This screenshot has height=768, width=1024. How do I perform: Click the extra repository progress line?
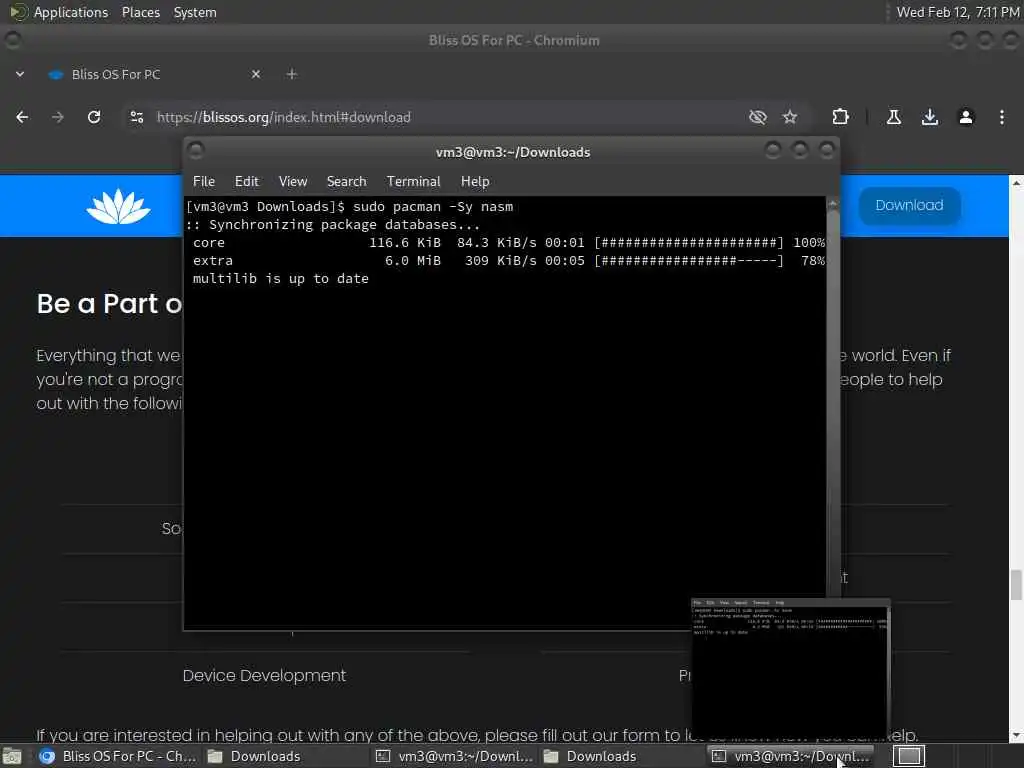pos(508,261)
